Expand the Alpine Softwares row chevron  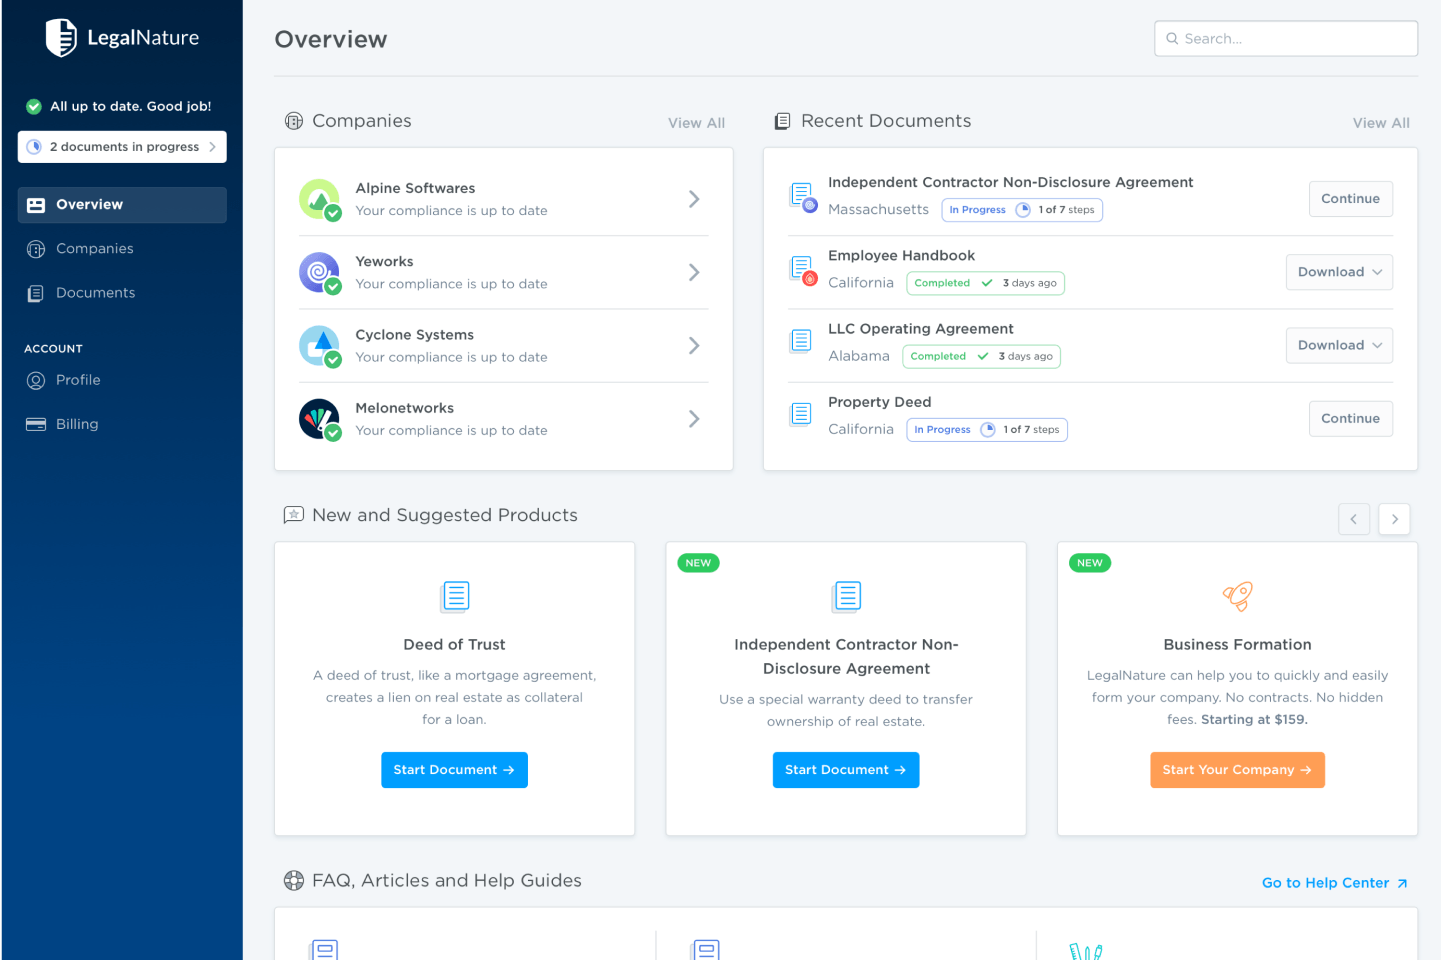[694, 199]
